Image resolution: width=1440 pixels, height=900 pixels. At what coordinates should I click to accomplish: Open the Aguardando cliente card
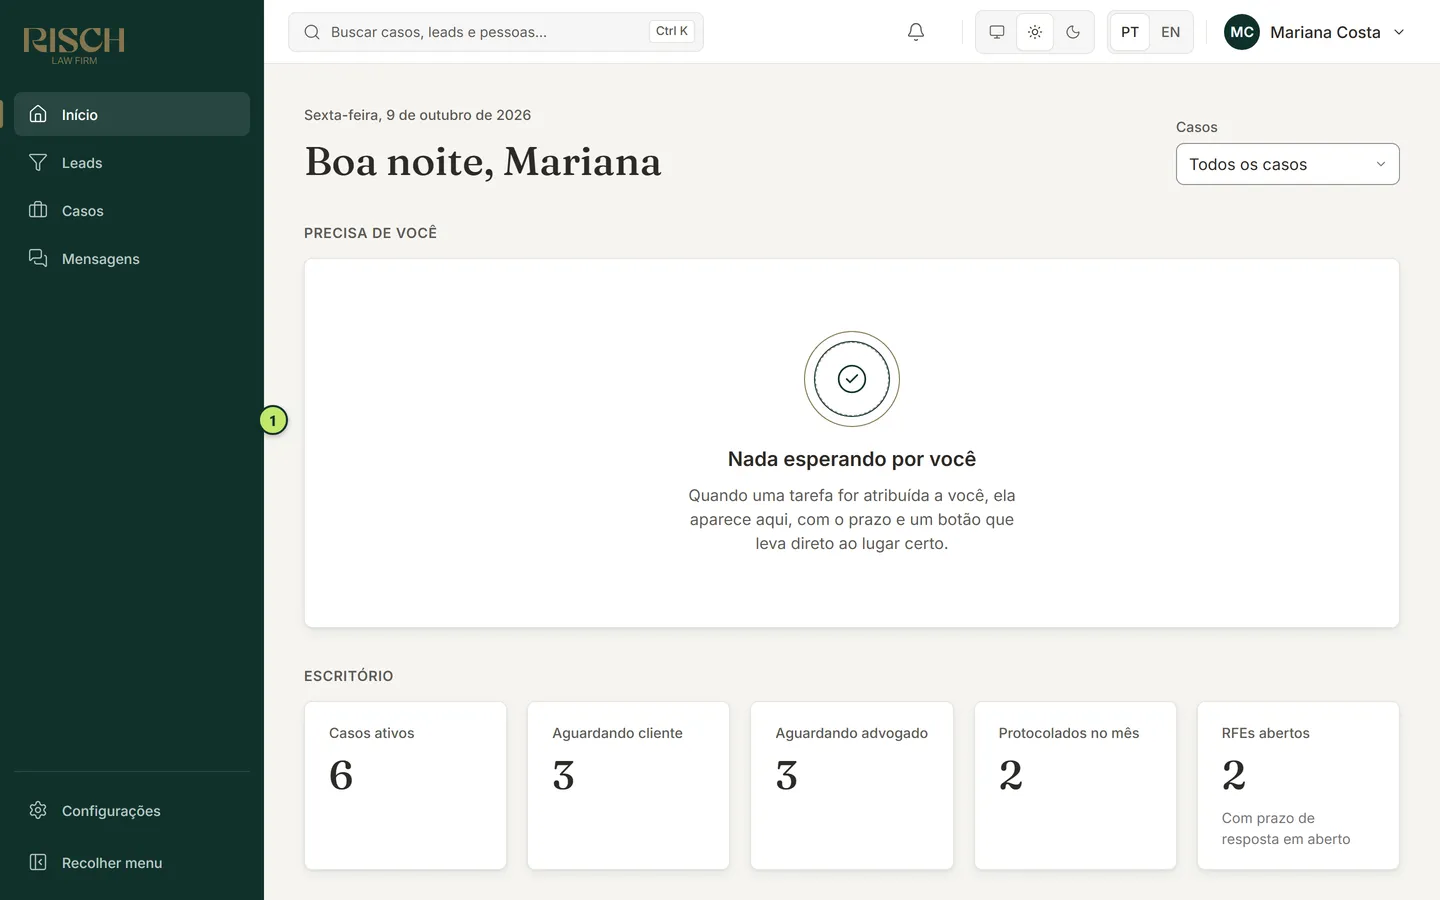(628, 786)
